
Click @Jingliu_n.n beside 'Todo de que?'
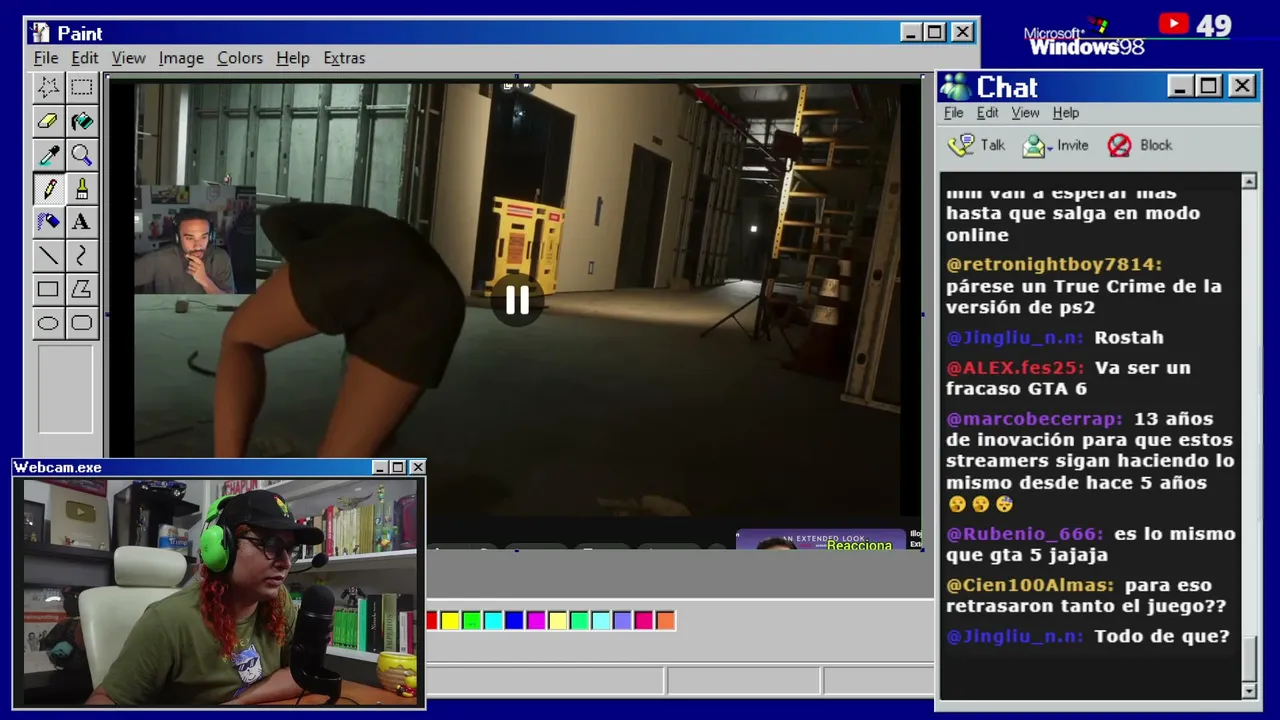(1015, 636)
